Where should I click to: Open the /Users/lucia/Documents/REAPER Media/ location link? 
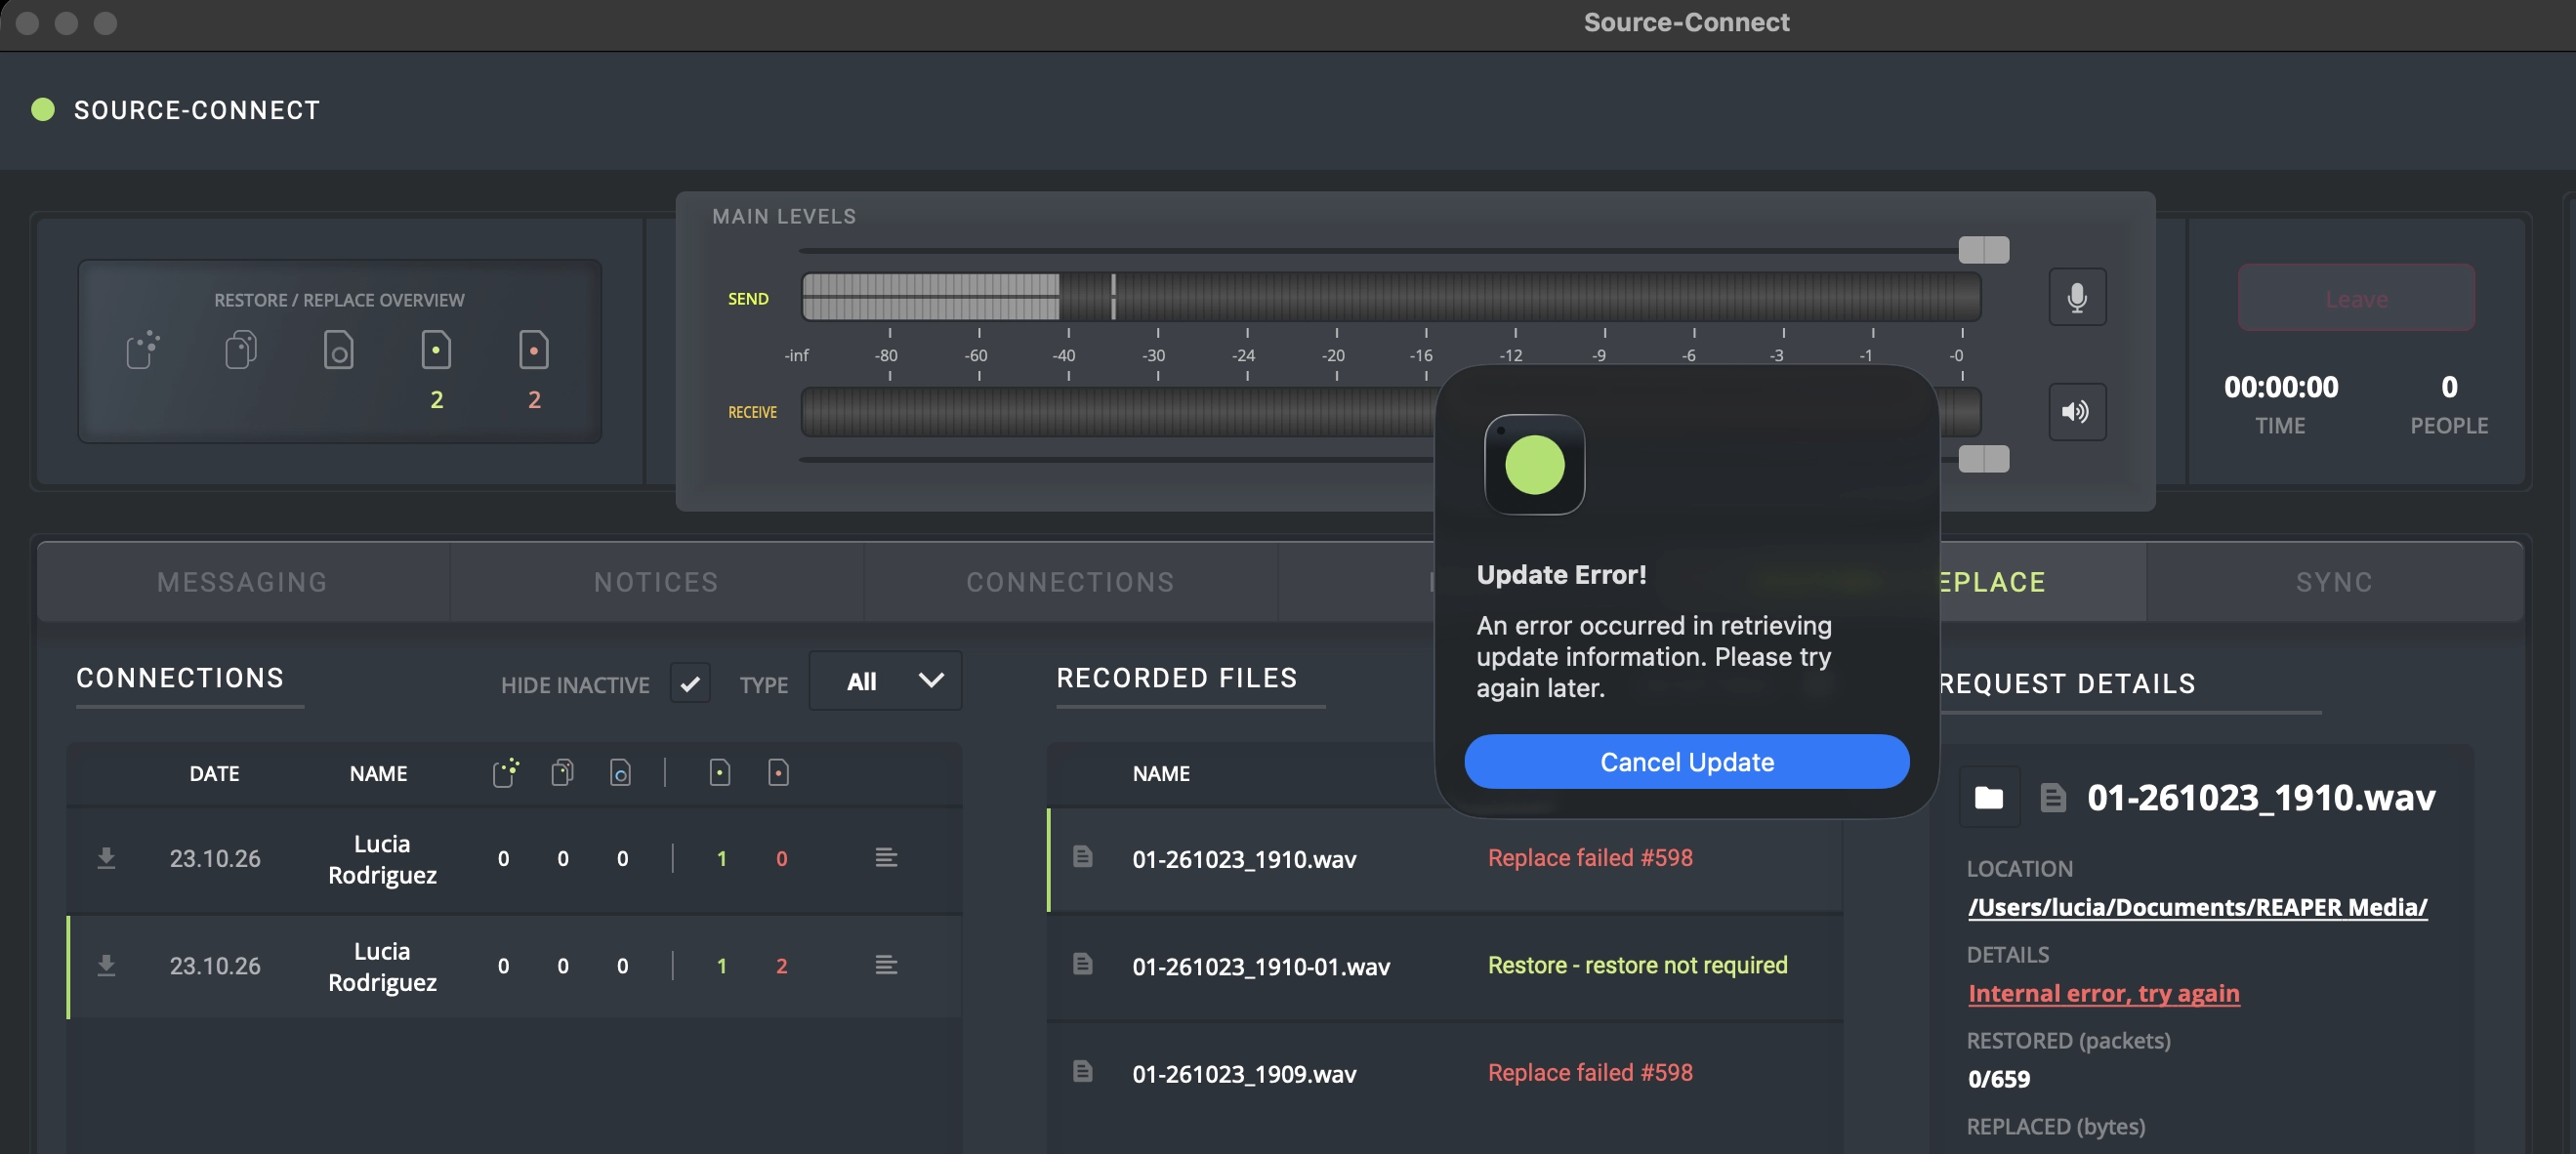pos(2197,907)
